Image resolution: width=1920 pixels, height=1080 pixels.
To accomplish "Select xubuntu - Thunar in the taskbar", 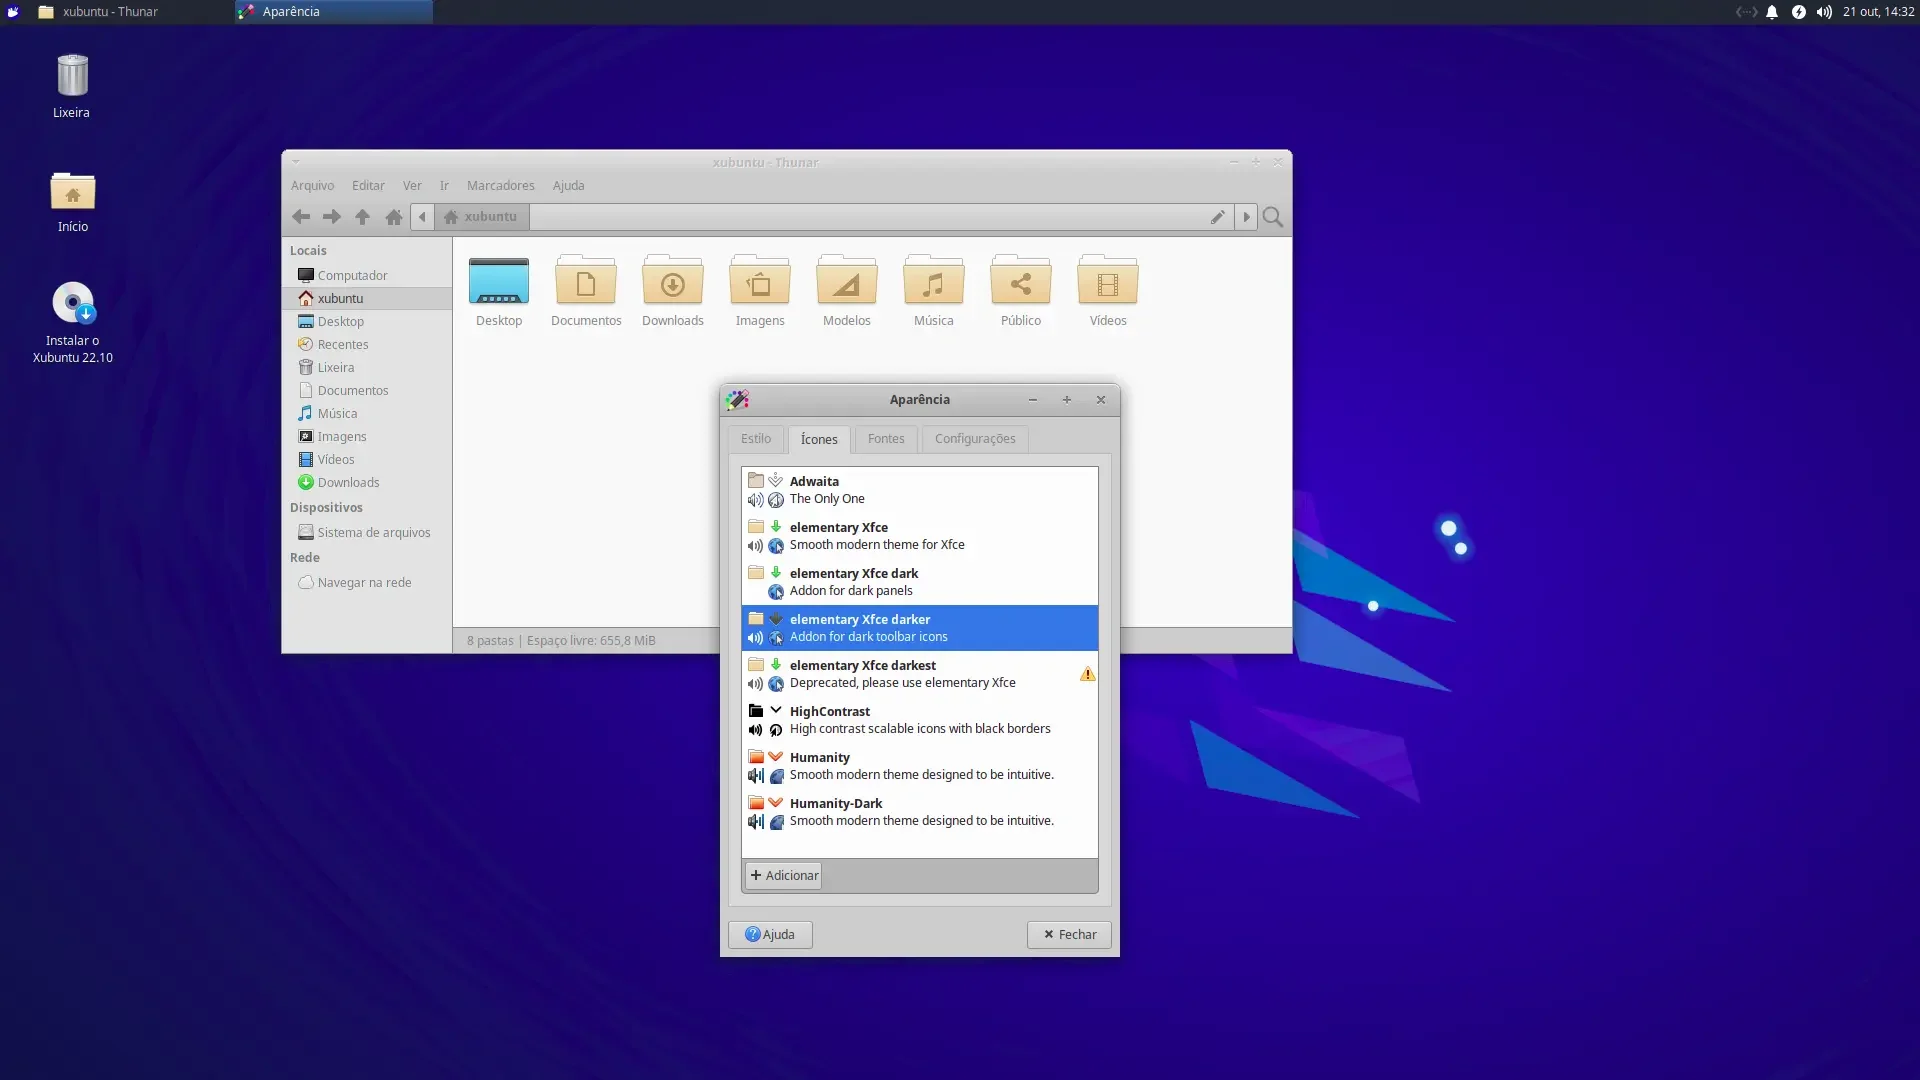I will [x=131, y=12].
